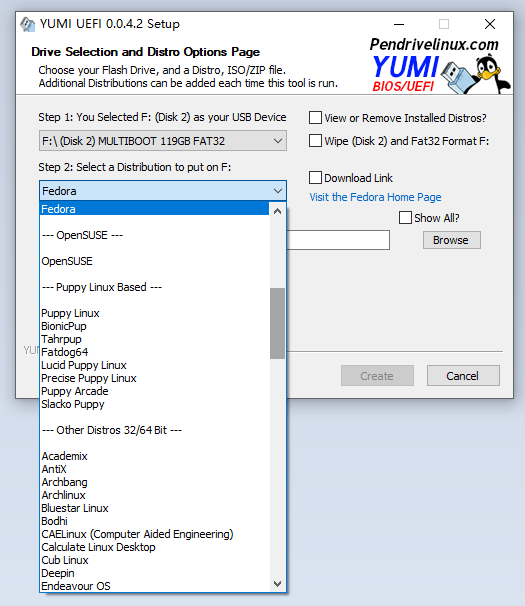Click --- Other Distros 32/64 Bit --- header

click(154, 430)
